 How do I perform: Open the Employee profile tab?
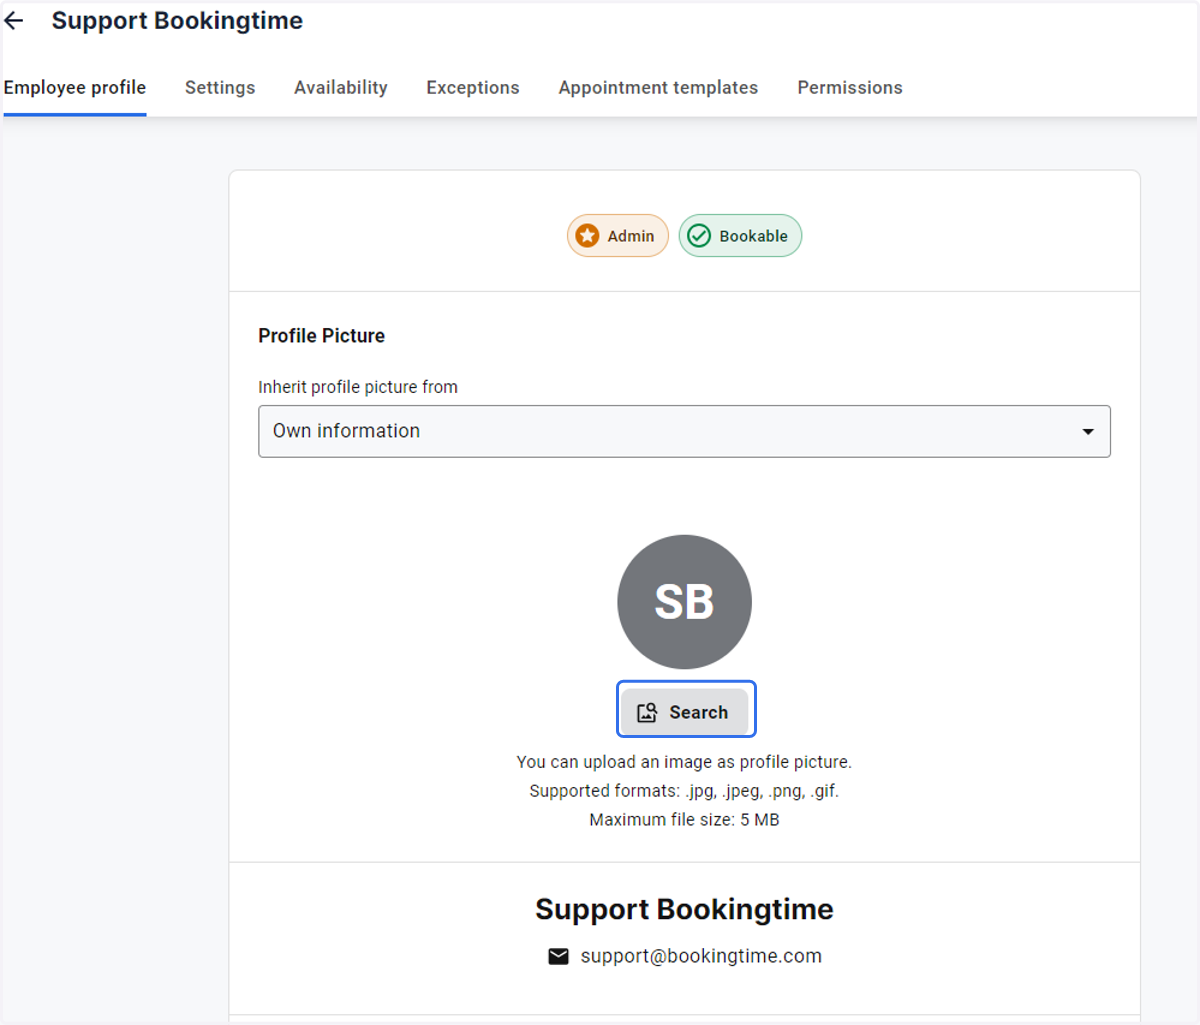[x=75, y=88]
